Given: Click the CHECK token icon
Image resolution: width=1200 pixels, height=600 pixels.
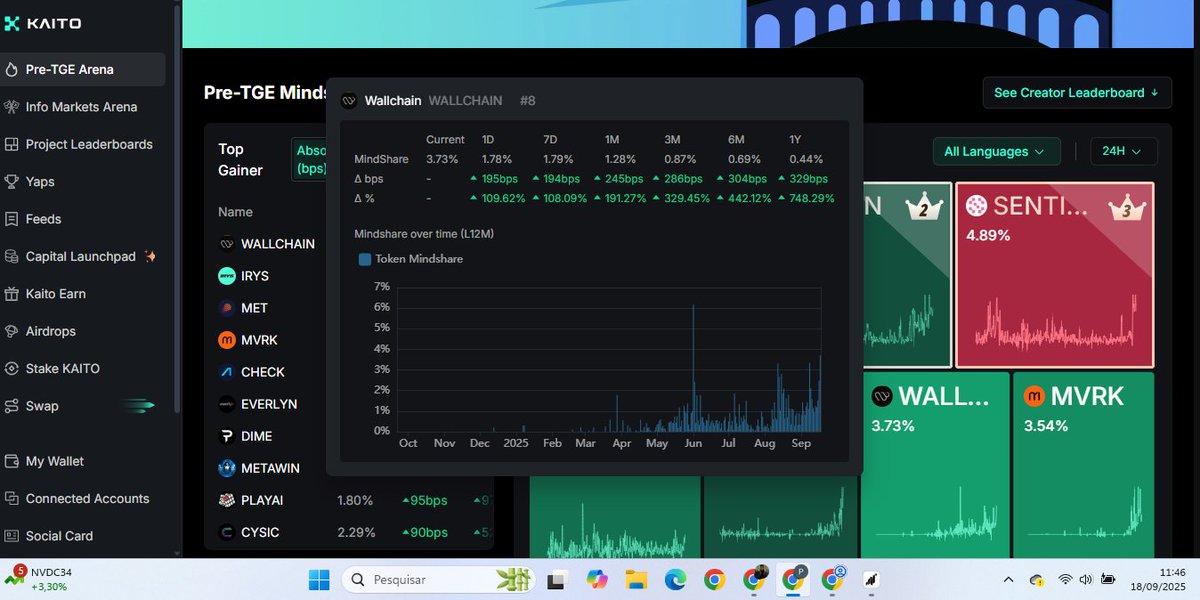Looking at the screenshot, I should coord(227,372).
